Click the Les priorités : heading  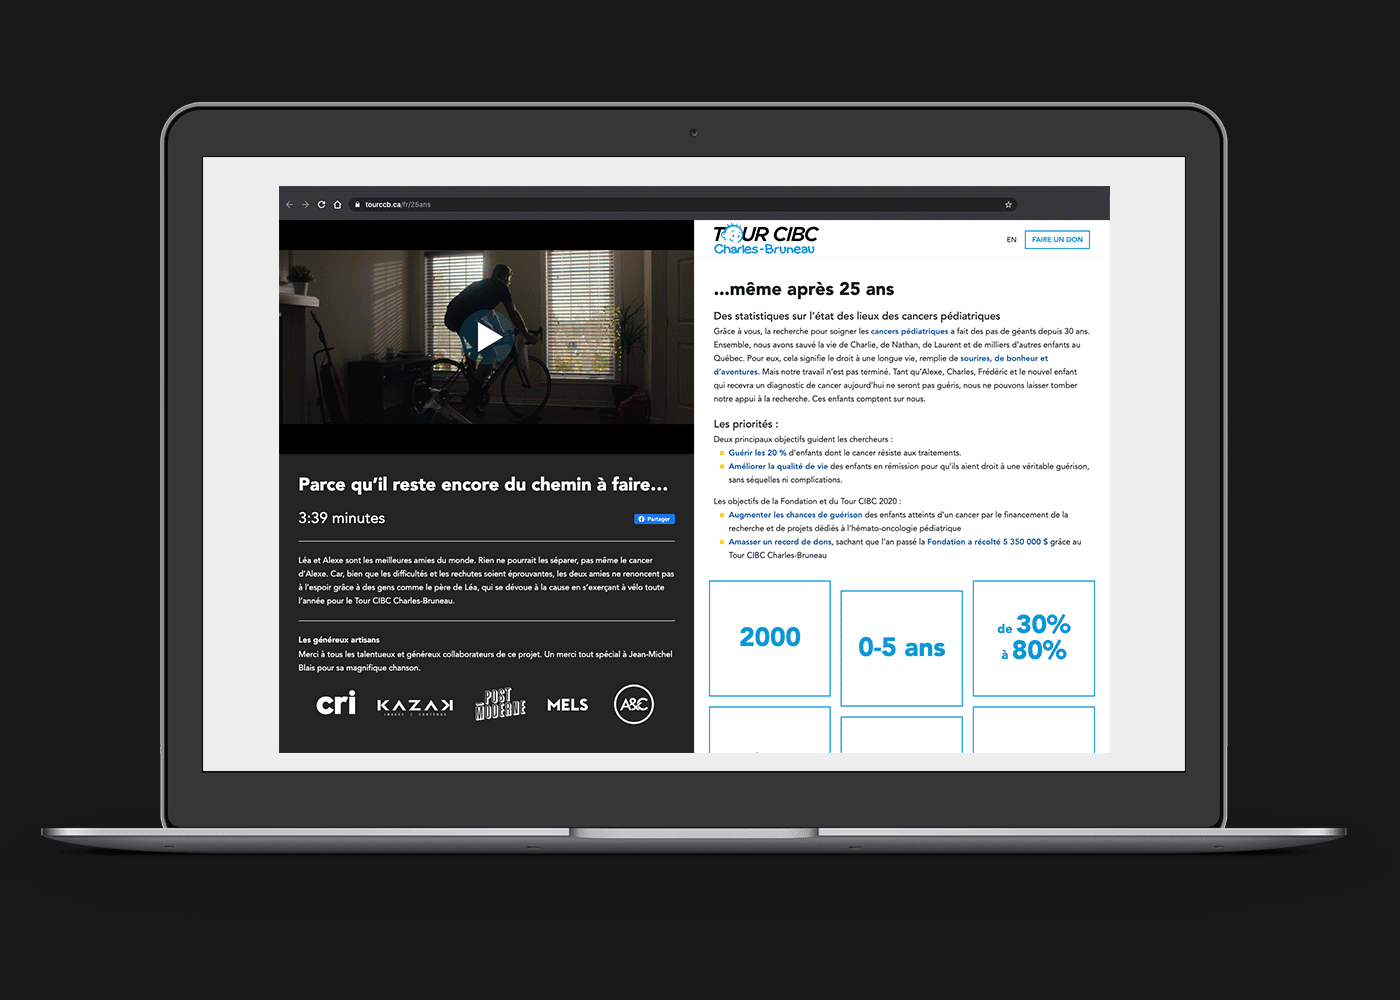click(746, 424)
